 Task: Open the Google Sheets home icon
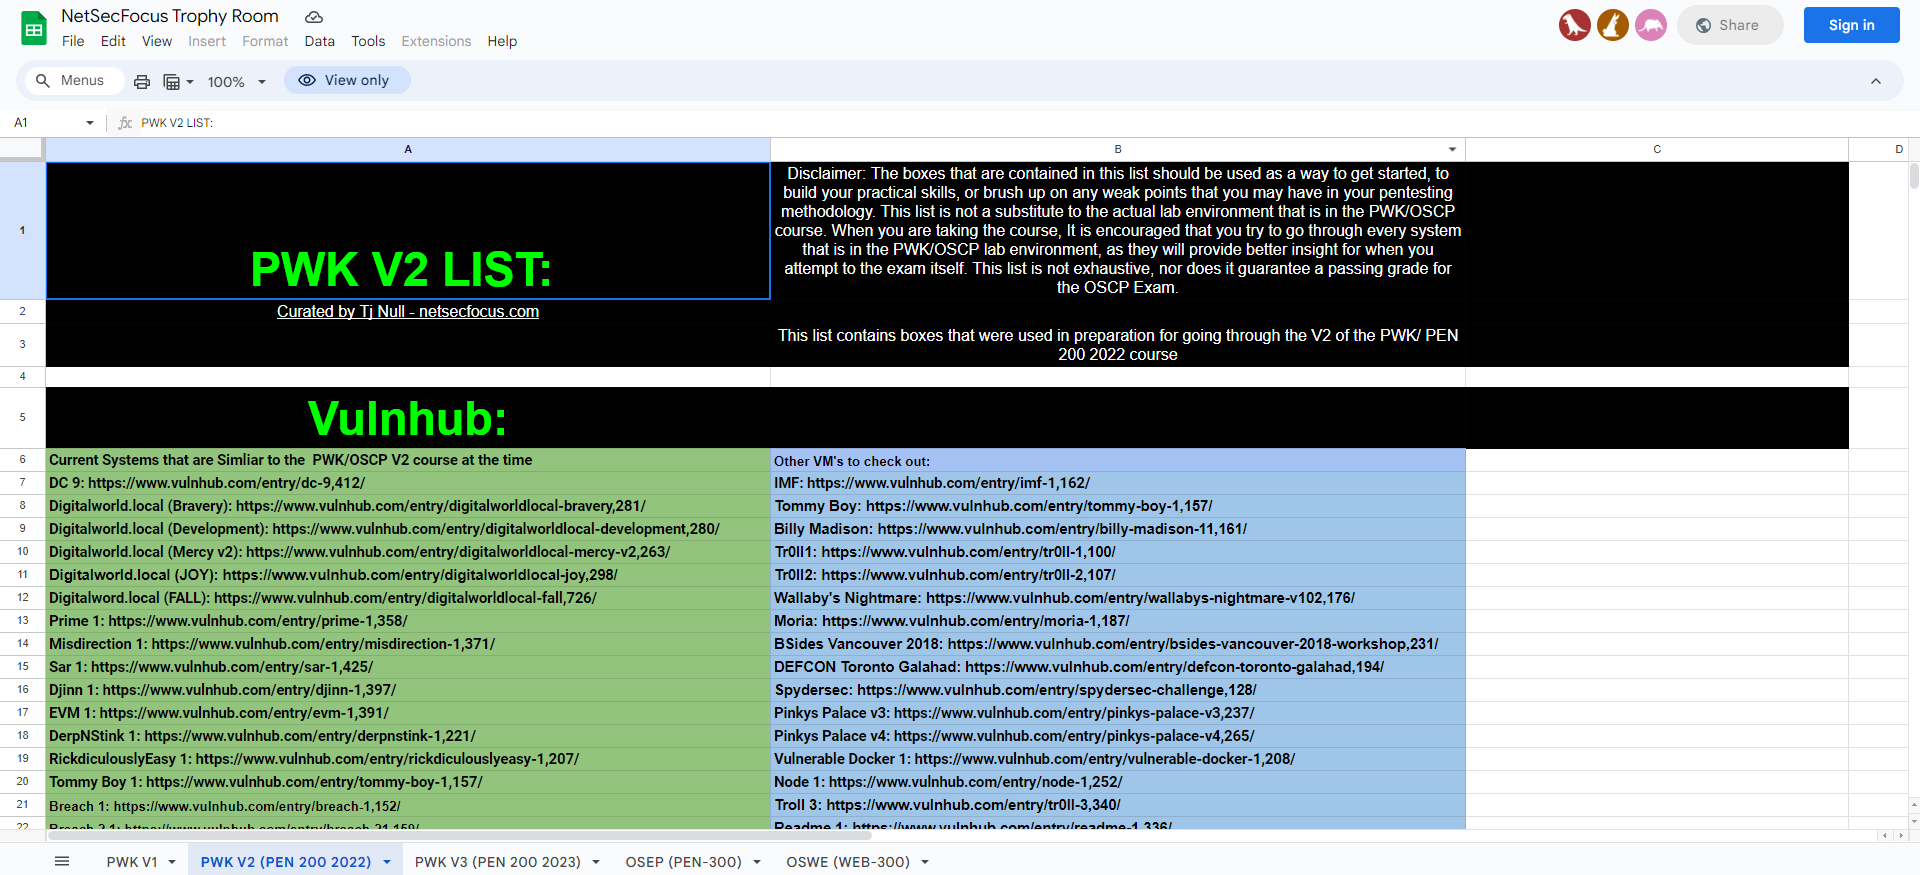34,29
